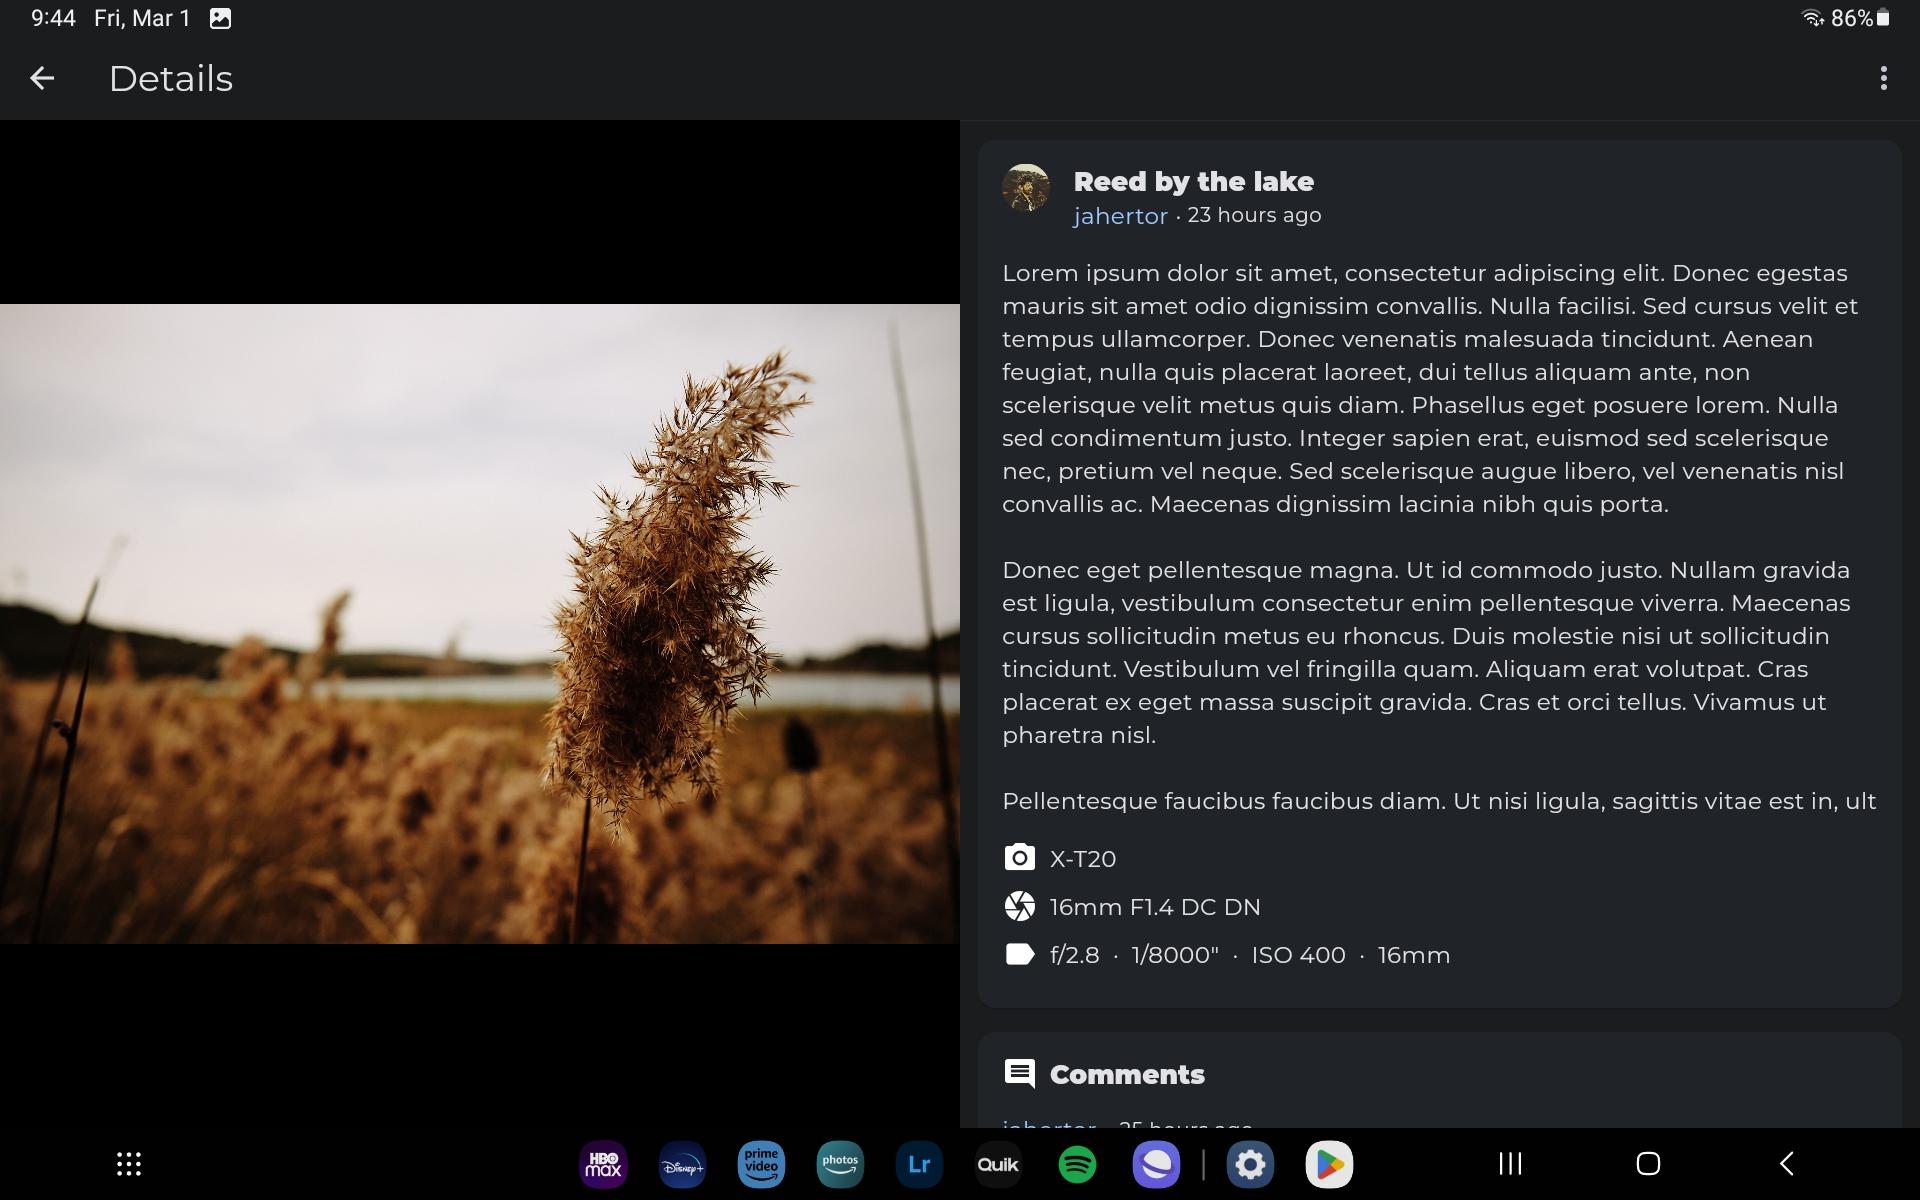Select the "ISO 400" value

tap(1298, 955)
